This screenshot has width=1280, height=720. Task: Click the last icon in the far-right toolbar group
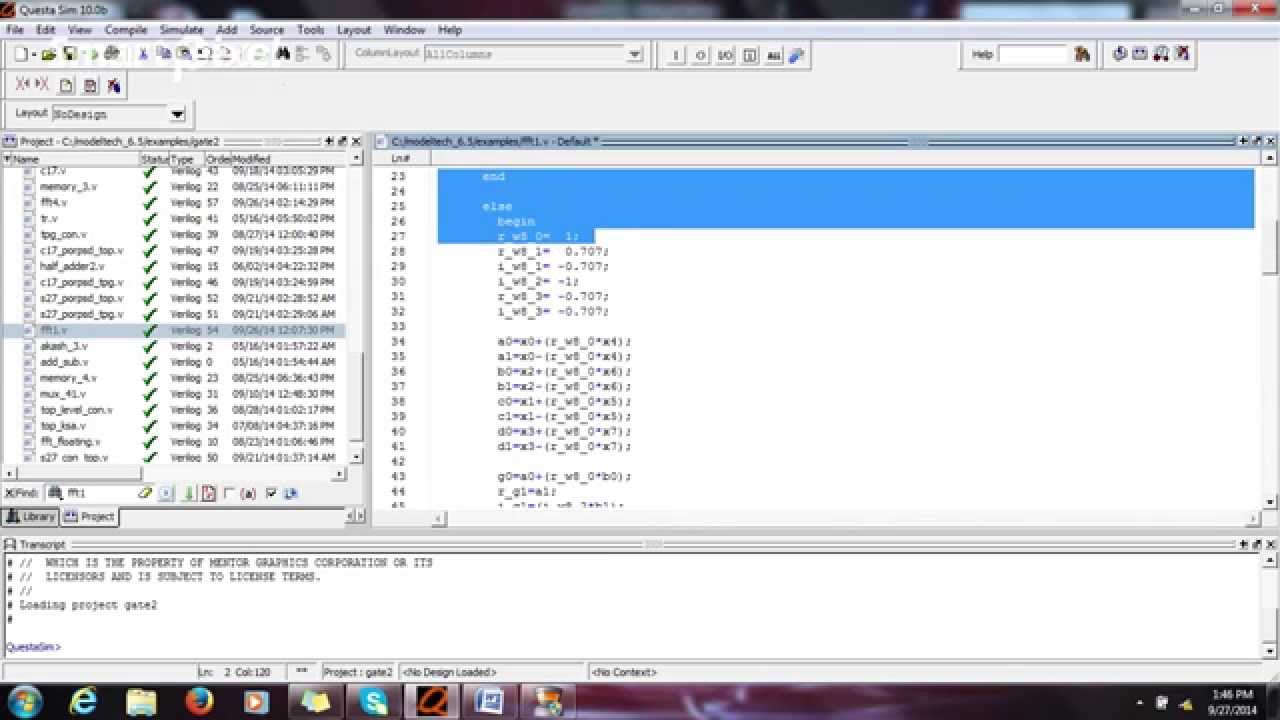1182,54
